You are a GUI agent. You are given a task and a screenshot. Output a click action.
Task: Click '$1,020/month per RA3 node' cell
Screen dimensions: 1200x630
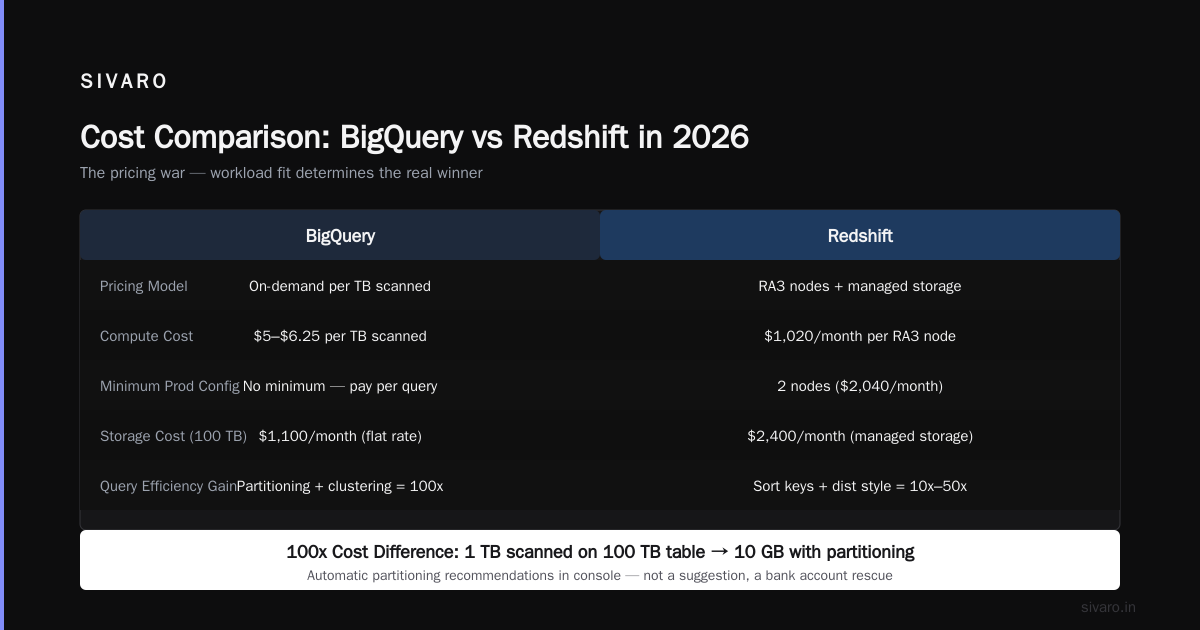point(860,336)
